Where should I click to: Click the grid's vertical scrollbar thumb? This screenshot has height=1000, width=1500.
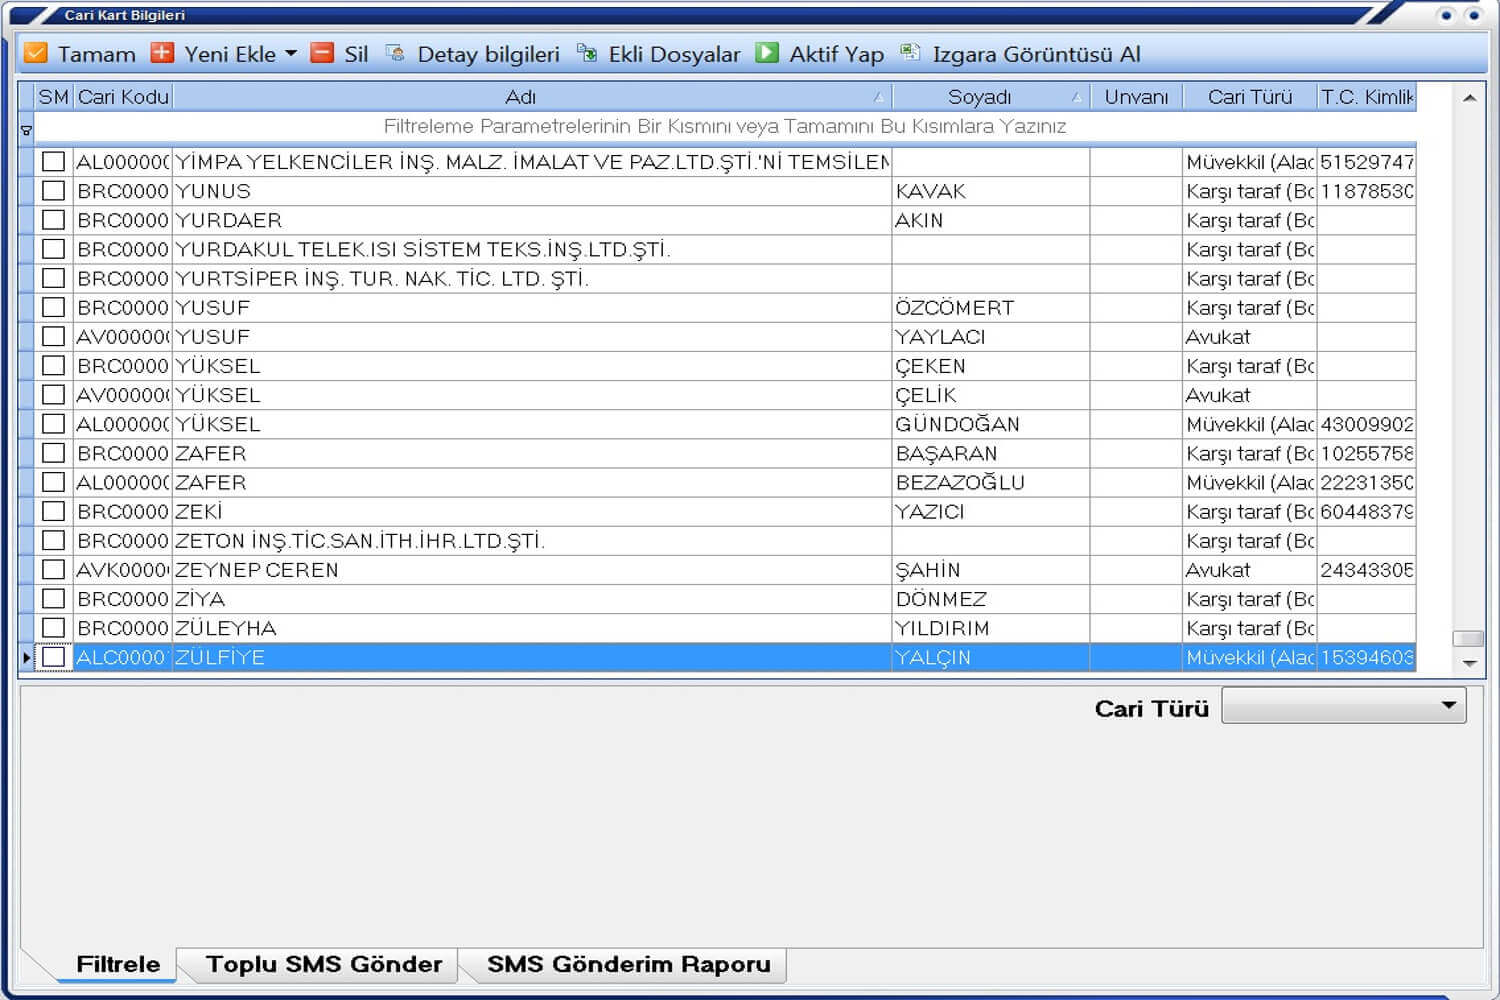coord(1468,638)
